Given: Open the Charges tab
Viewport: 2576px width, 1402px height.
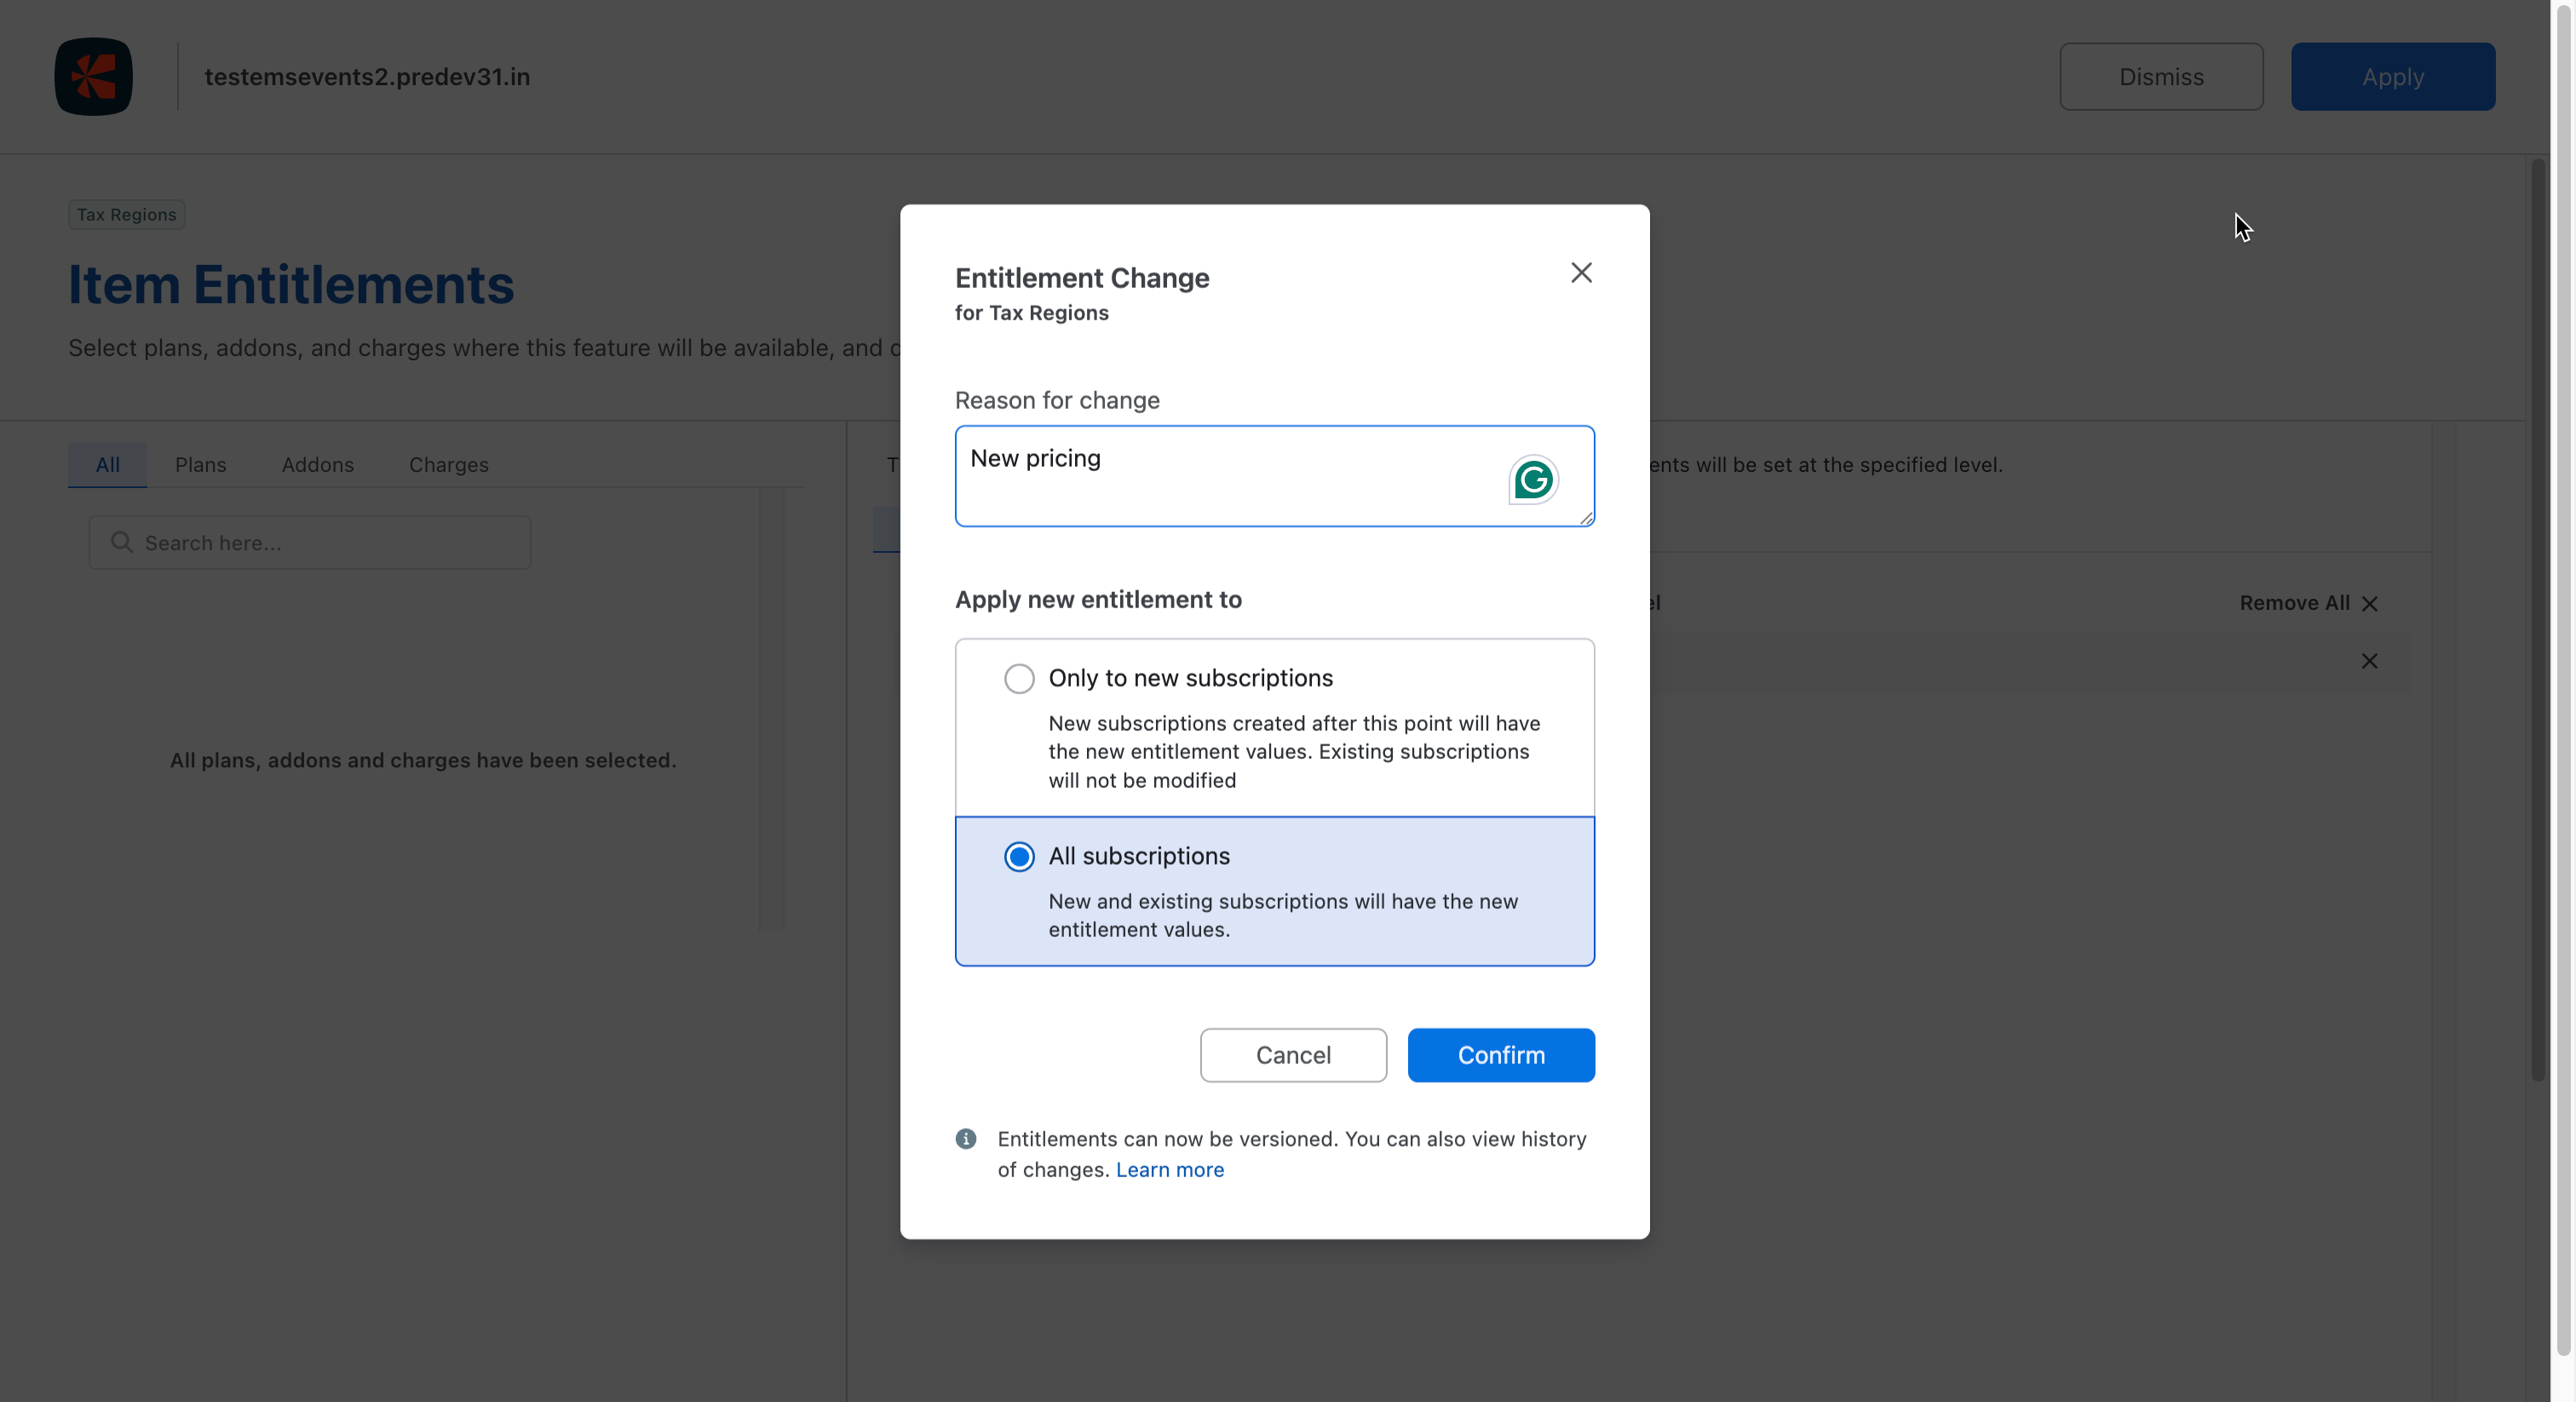Looking at the screenshot, I should [448, 465].
